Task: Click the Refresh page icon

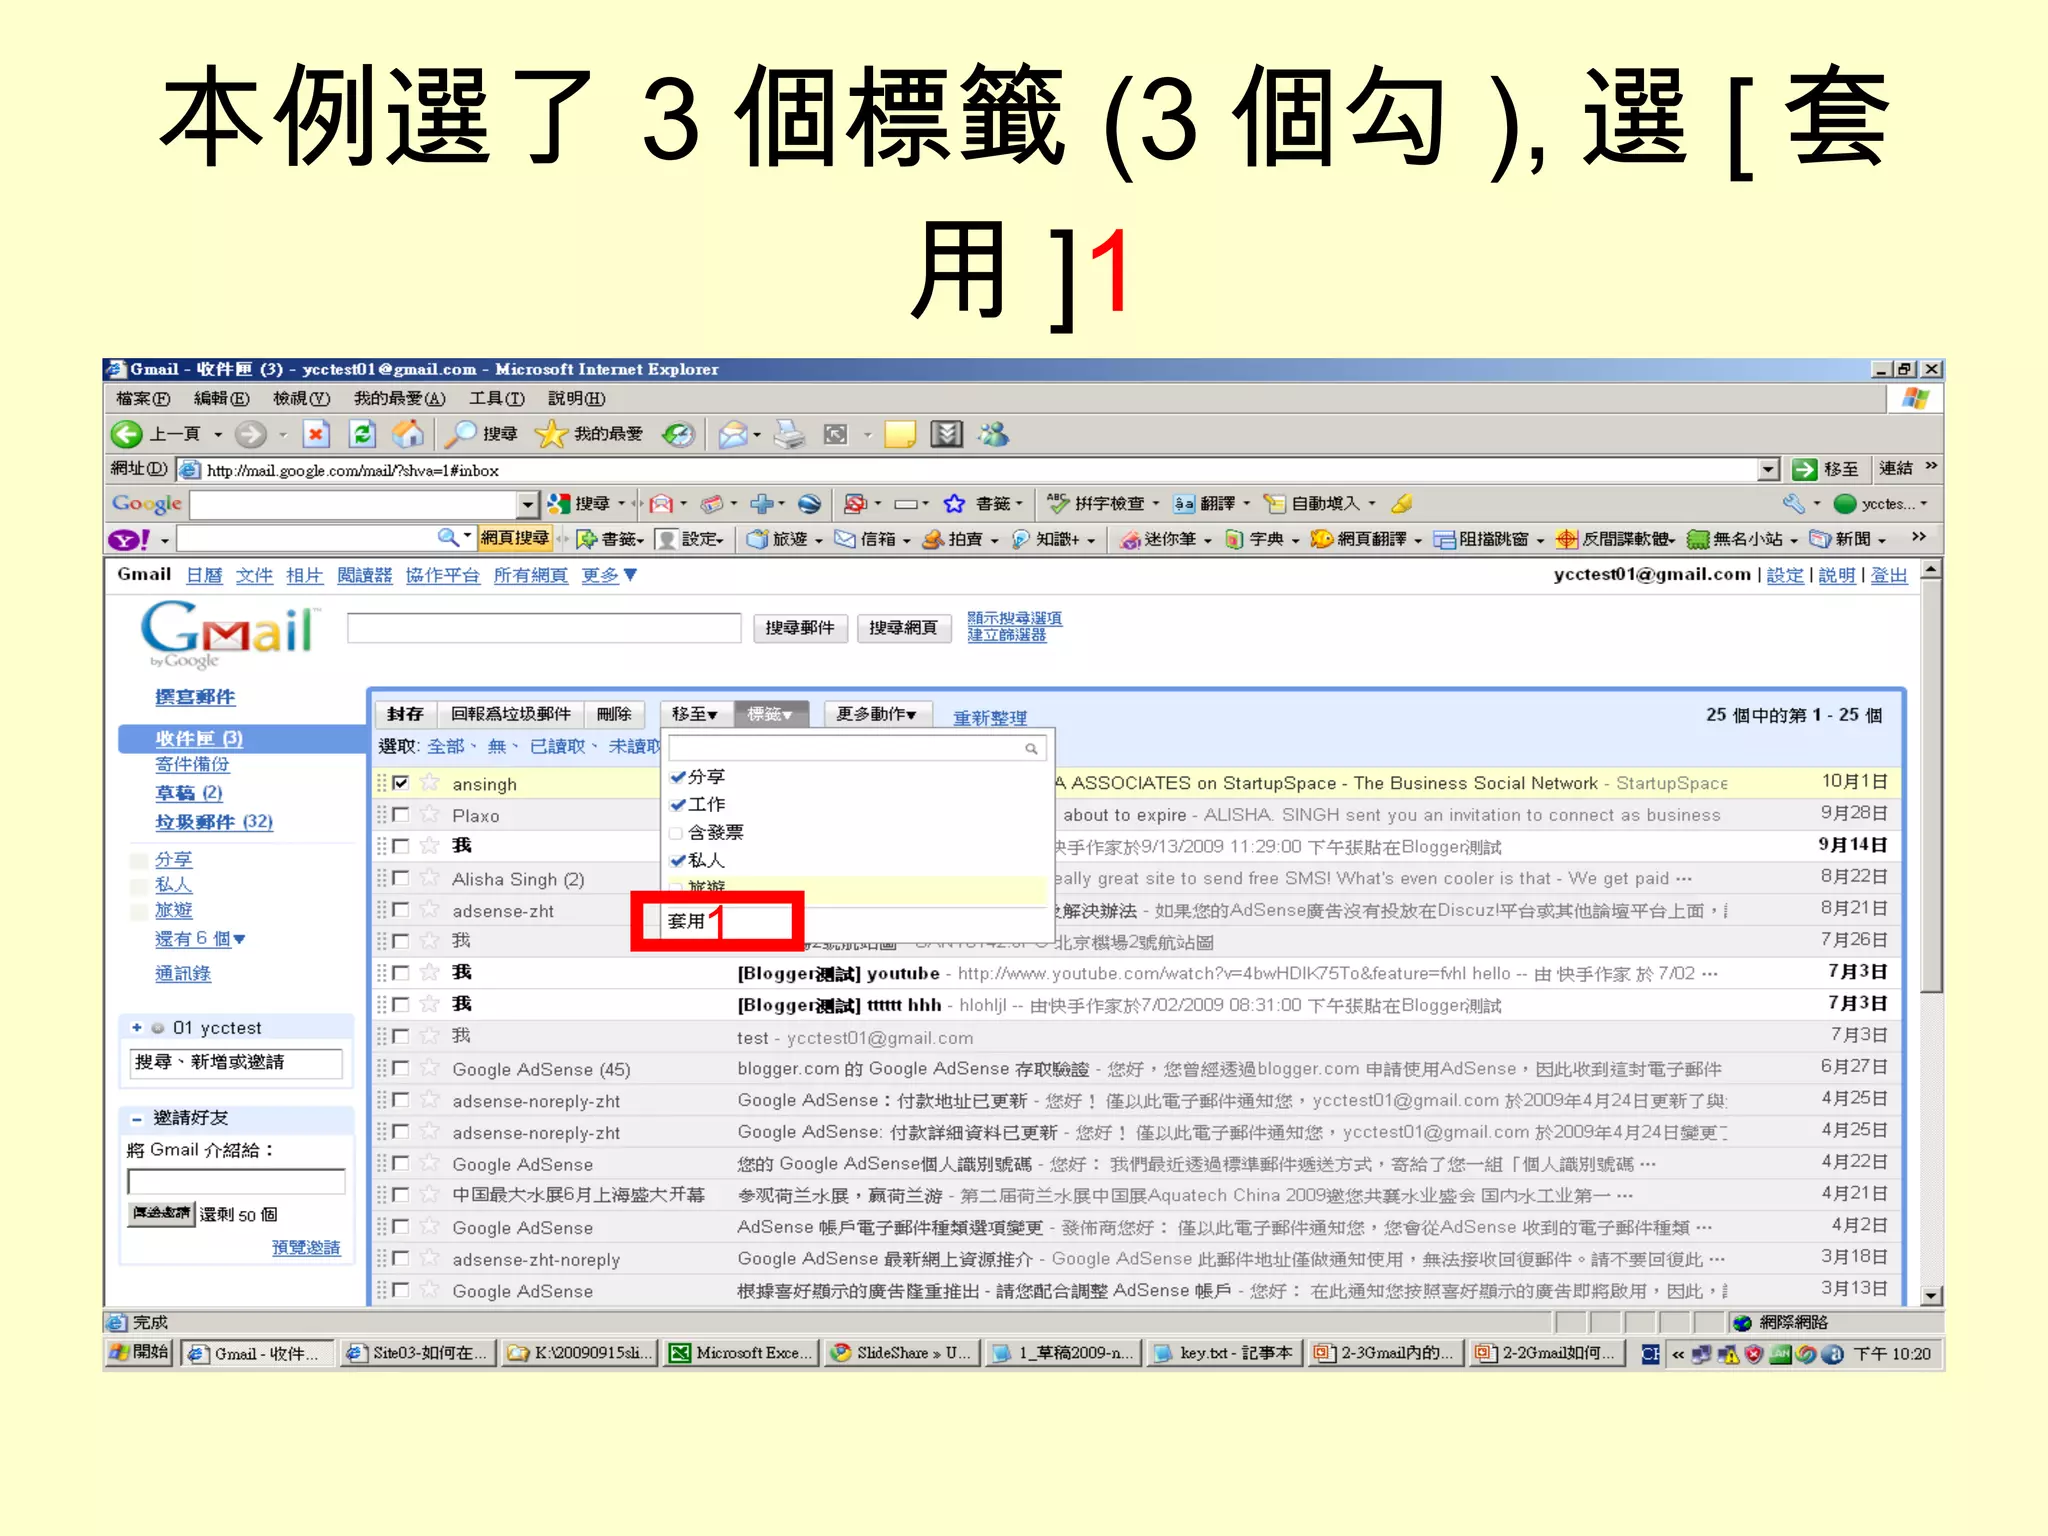Action: point(362,434)
